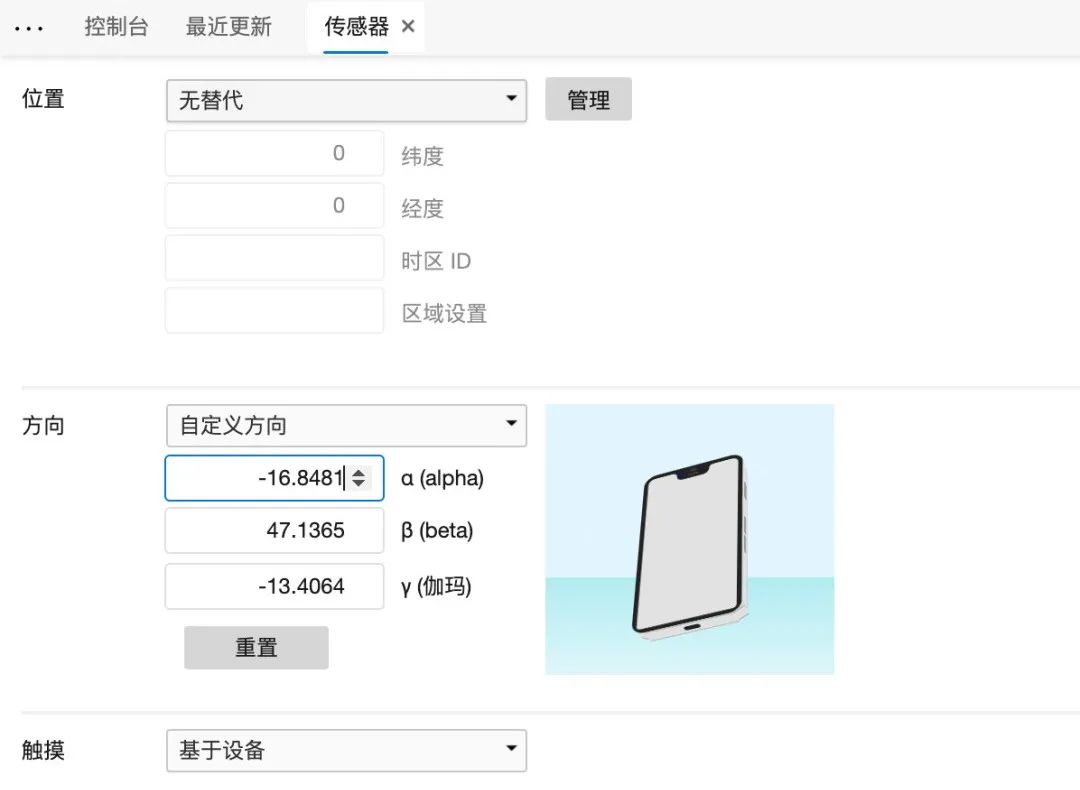Open the 触摸 touch mode dropdown

(345, 750)
